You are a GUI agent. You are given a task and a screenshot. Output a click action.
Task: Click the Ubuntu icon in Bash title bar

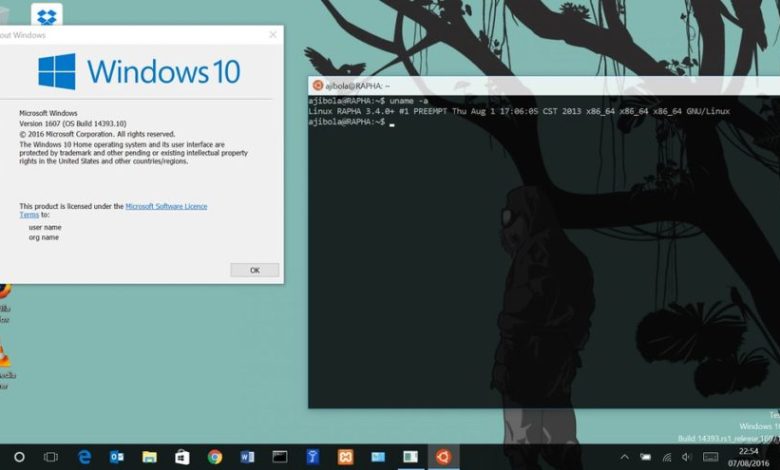tap(317, 85)
